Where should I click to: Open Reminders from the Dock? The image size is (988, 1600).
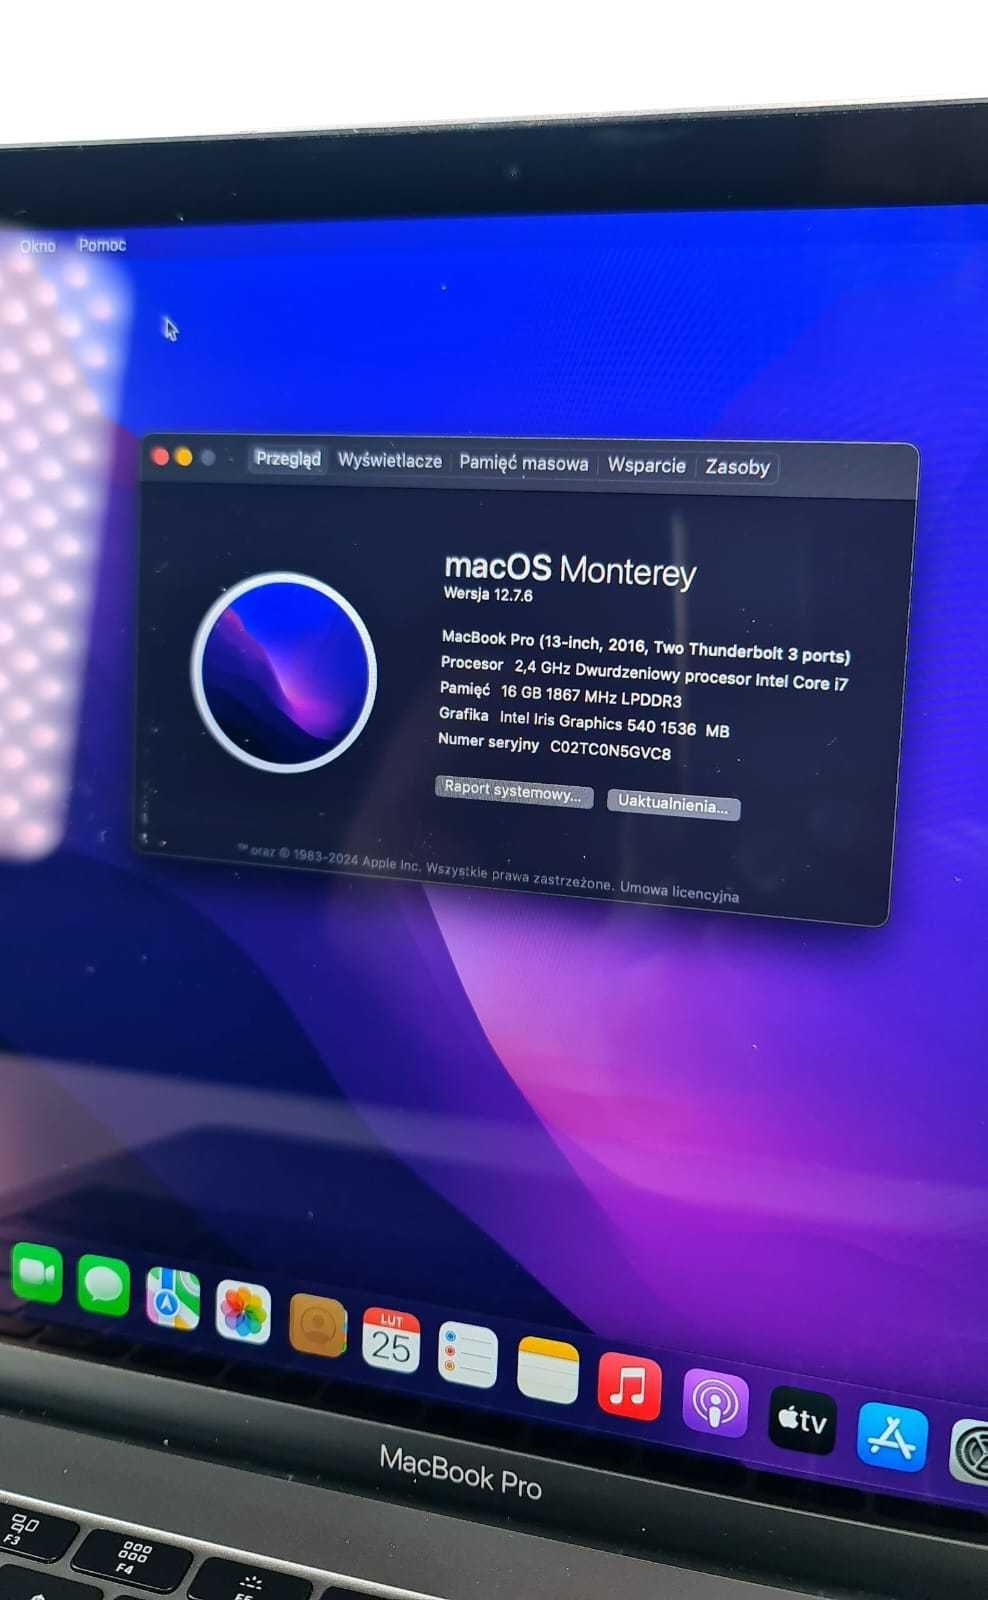(x=468, y=1355)
